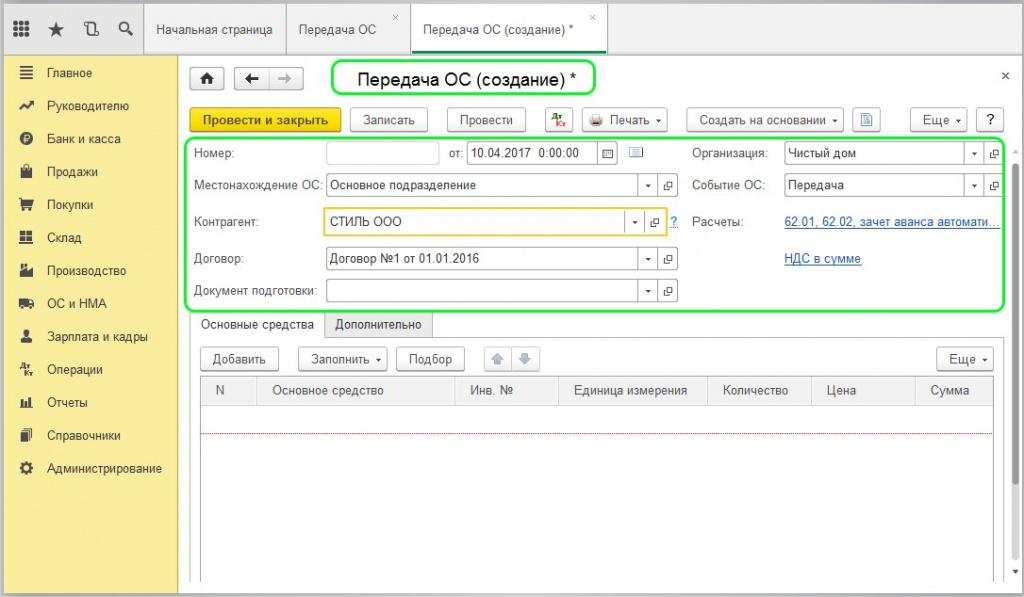Open Favorites star icon
This screenshot has width=1024, height=597.
pos(56,29)
